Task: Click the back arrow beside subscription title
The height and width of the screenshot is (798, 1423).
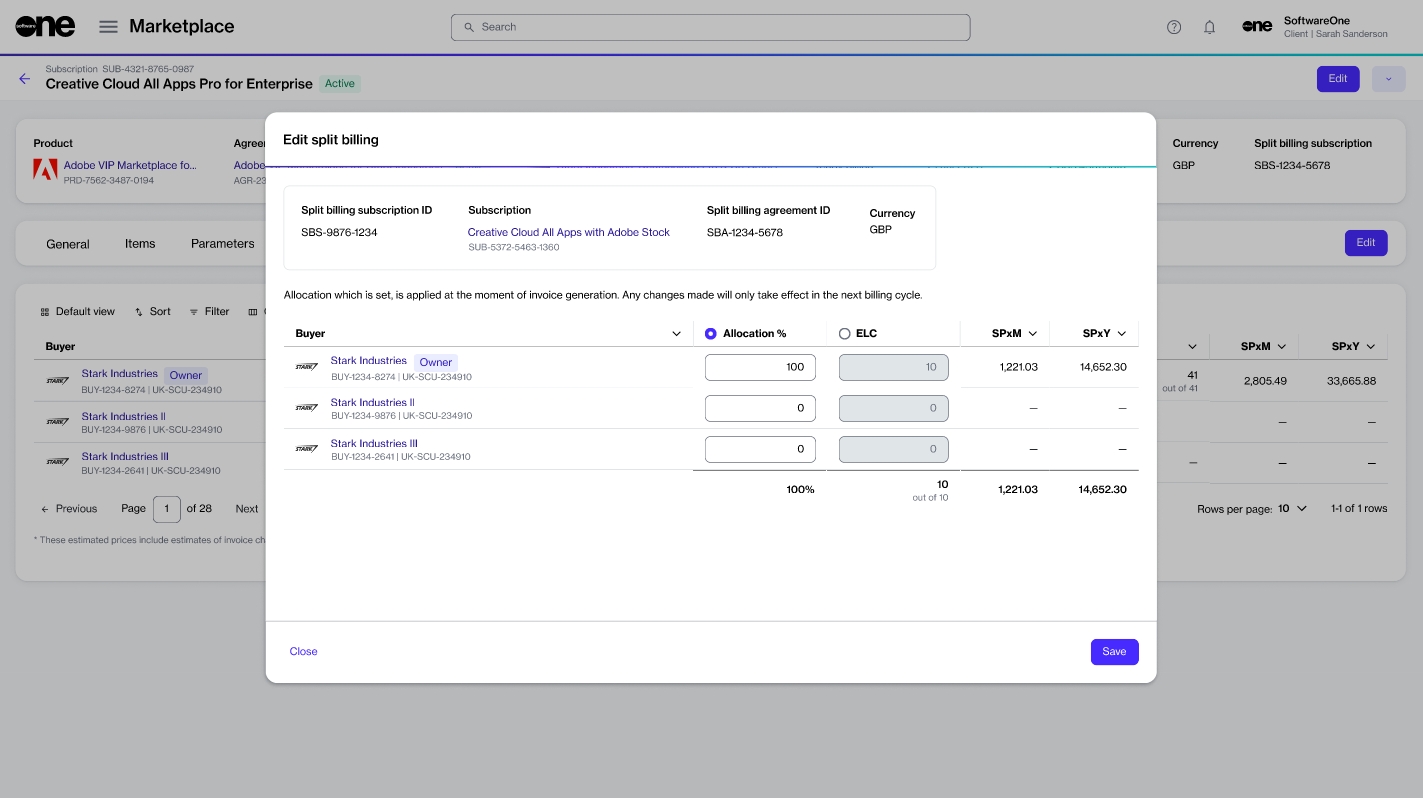Action: (25, 79)
